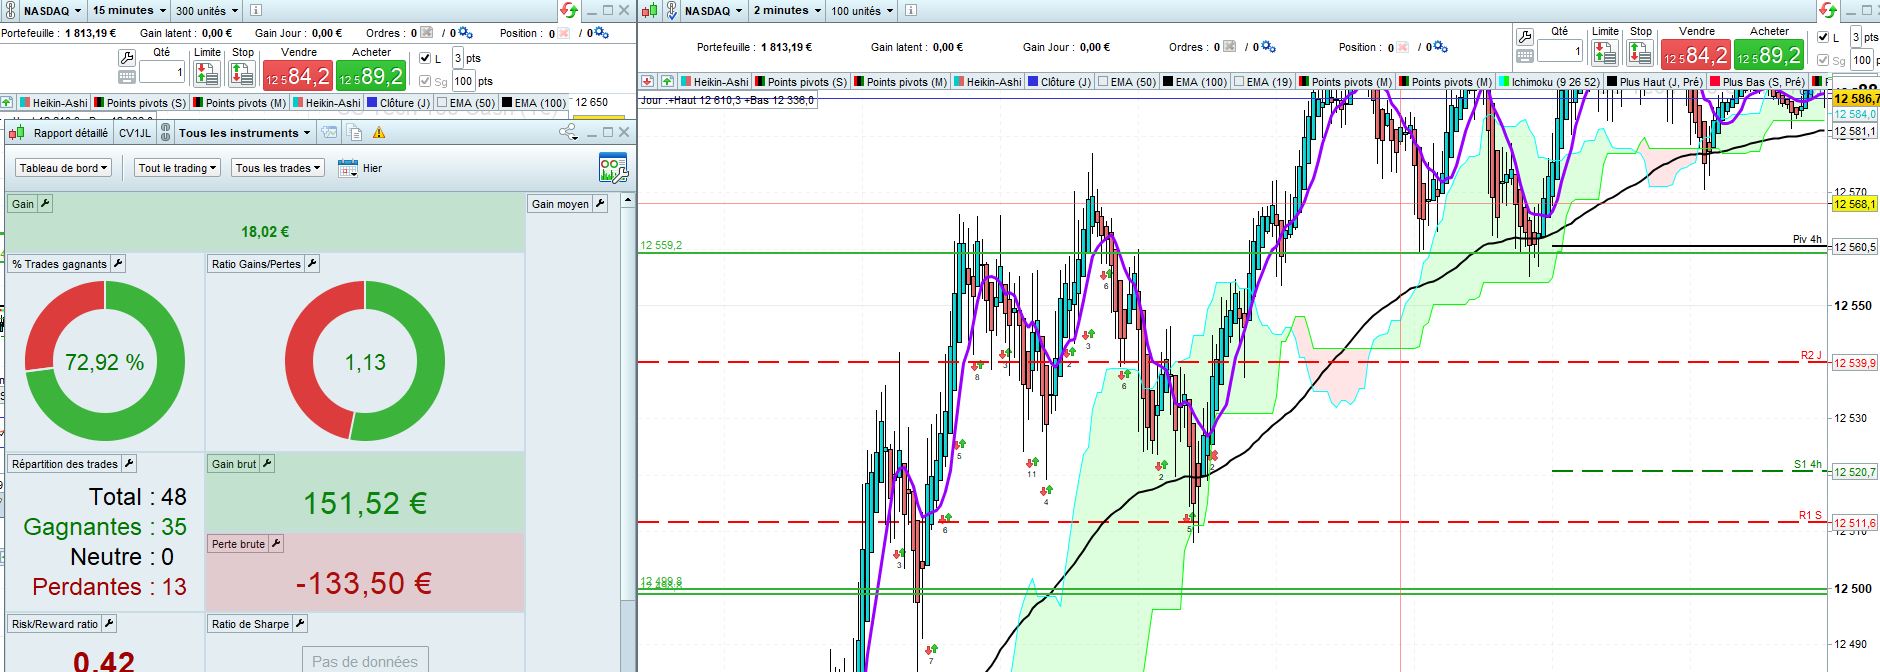Click Acheter 89,2 button in 2-minute window
Viewport: 1880px width, 672px height.
(1768, 54)
